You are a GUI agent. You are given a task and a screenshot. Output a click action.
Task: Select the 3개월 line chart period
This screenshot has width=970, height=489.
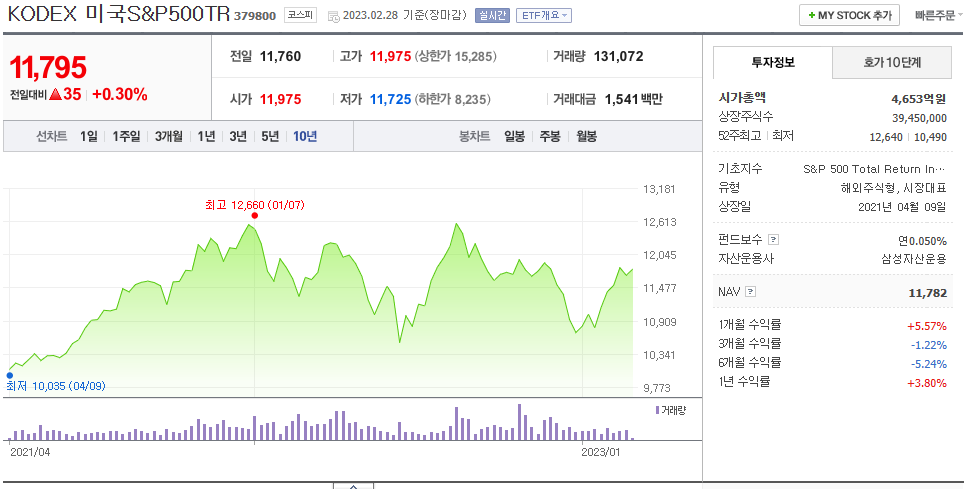tap(168, 136)
